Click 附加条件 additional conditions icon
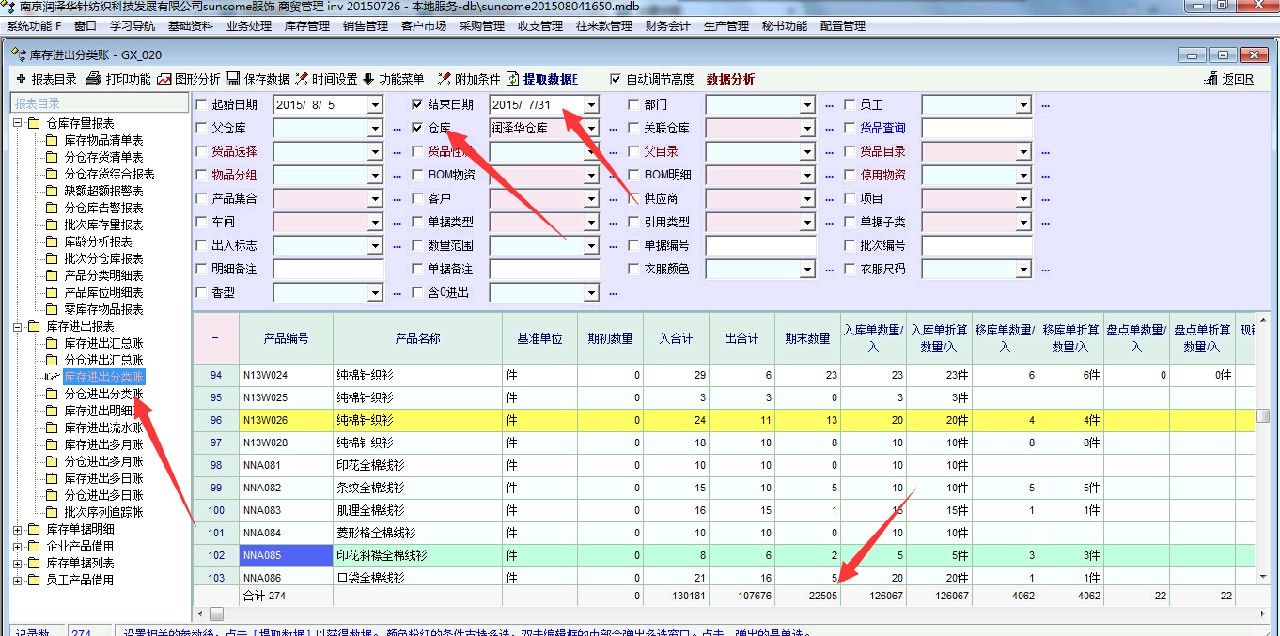1280x636 pixels. 444,79
